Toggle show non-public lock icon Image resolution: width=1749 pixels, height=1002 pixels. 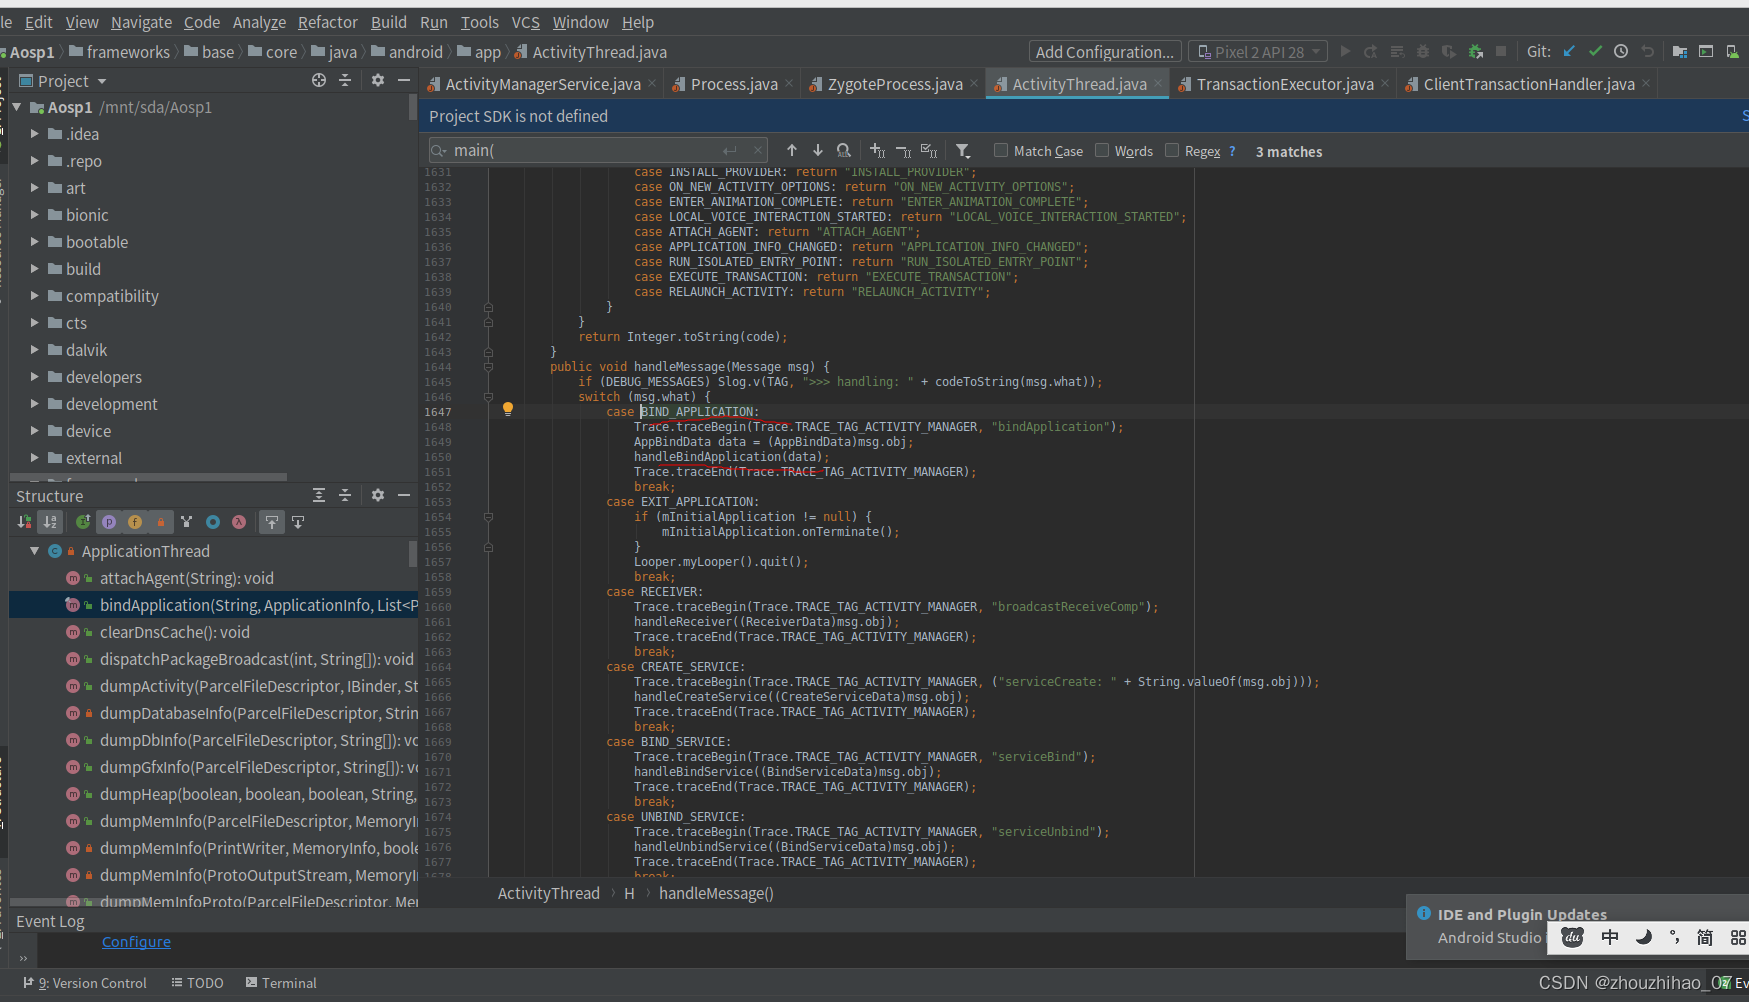coord(161,522)
